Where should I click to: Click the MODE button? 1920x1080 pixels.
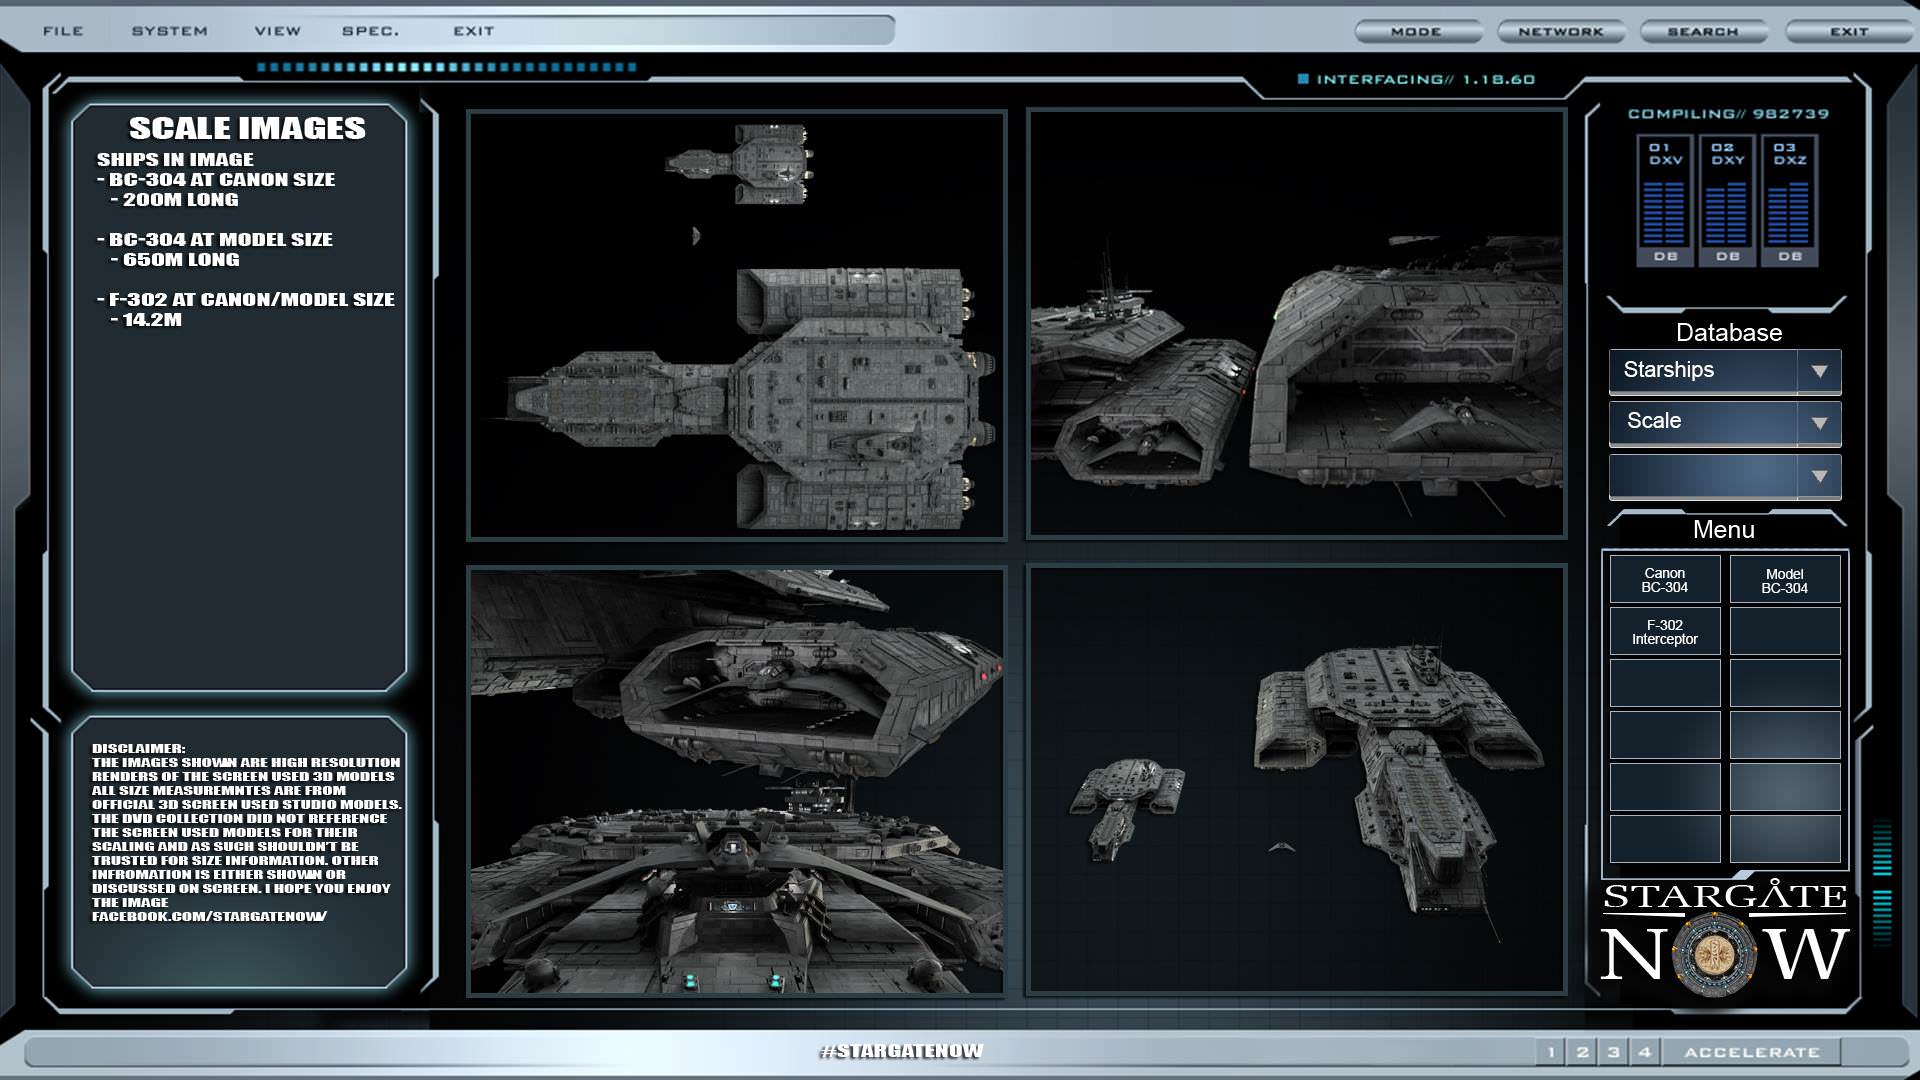click(x=1417, y=32)
